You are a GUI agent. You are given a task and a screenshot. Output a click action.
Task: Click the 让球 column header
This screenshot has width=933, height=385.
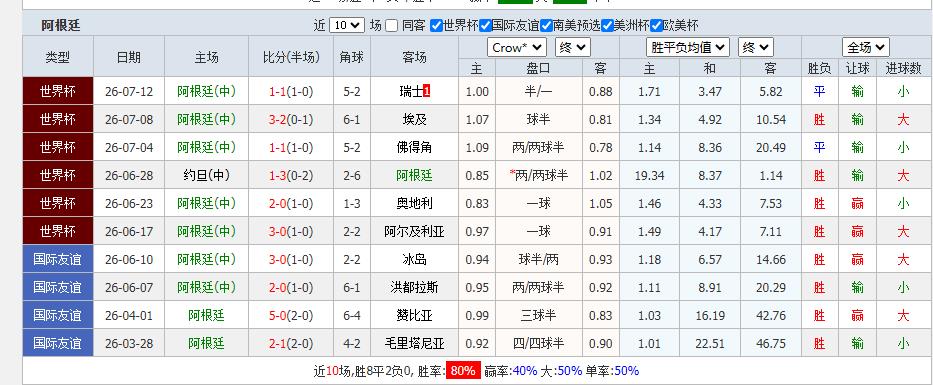[857, 68]
